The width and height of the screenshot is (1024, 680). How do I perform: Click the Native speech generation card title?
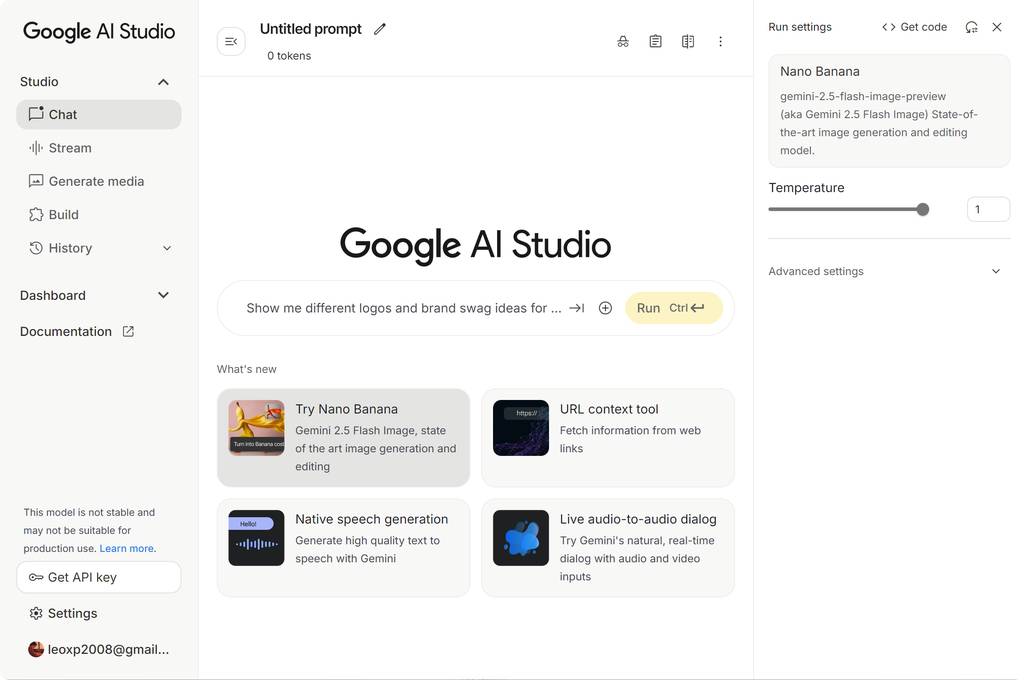coord(372,519)
